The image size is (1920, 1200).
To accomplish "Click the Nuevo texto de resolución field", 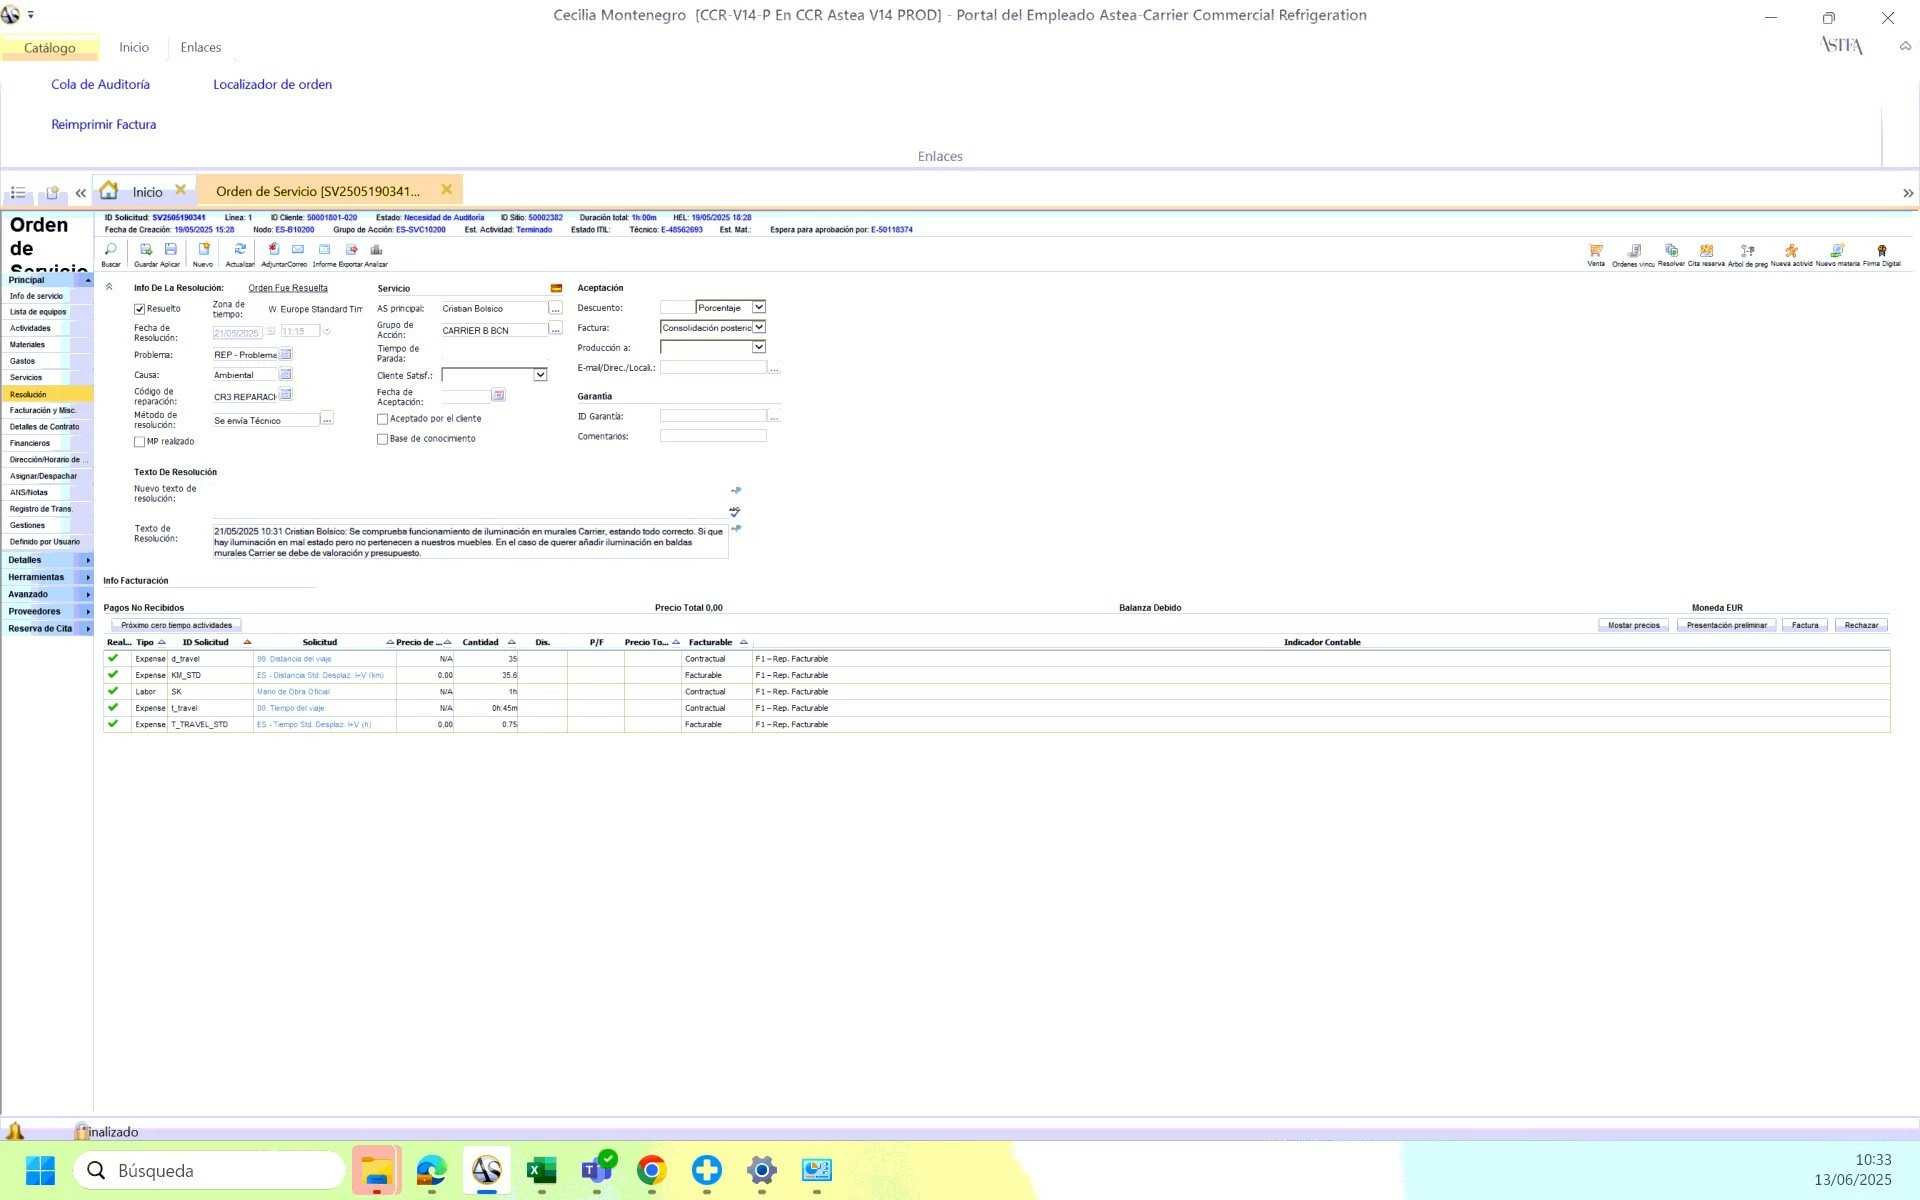I will coord(470,500).
